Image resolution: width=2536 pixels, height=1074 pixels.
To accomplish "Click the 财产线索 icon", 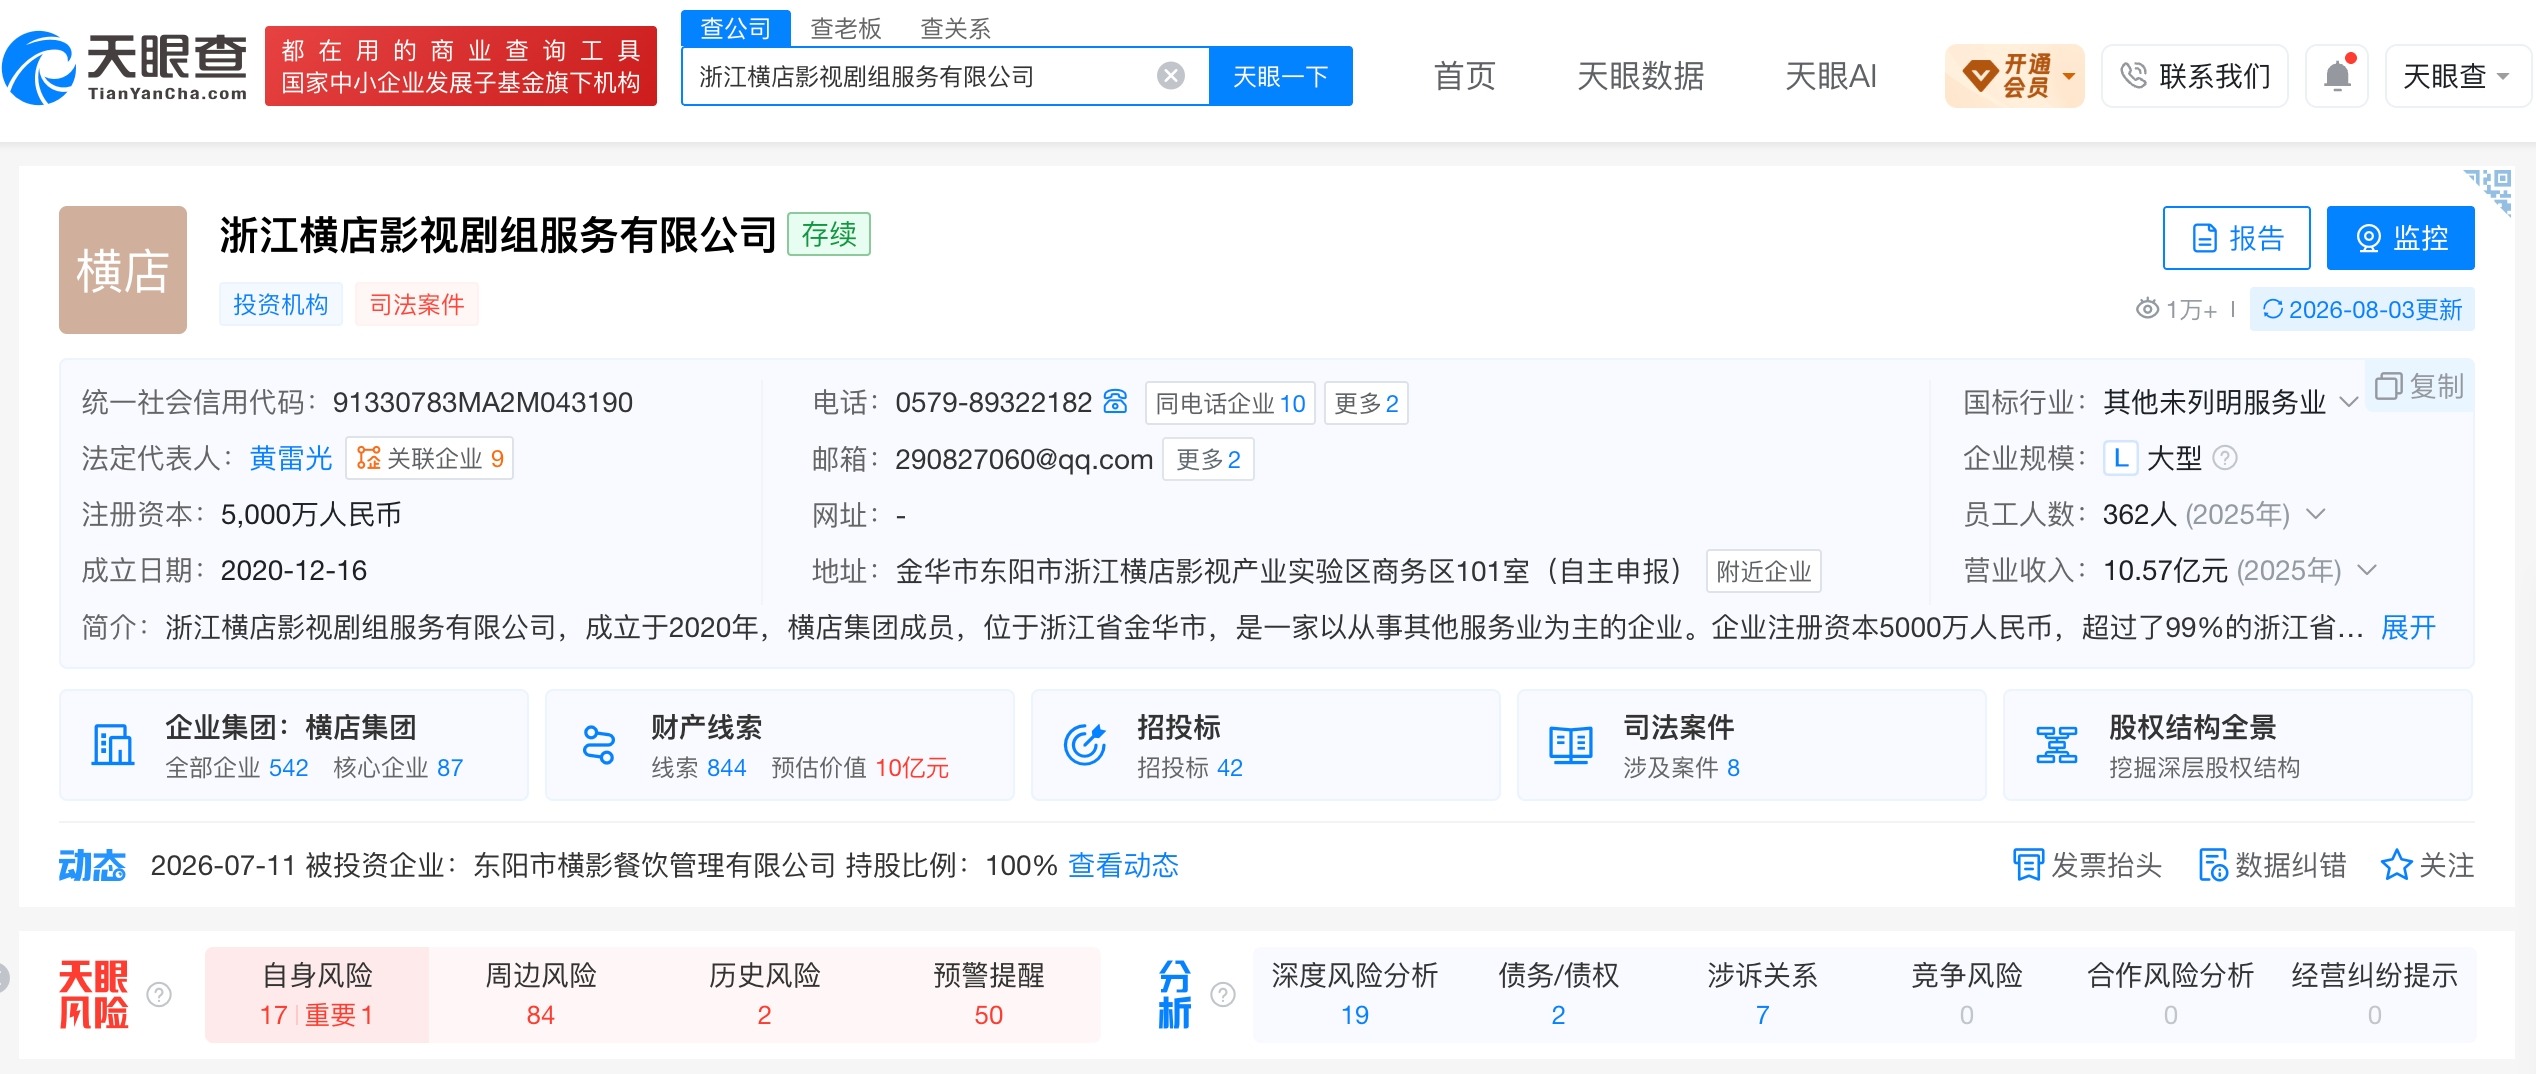I will 598,745.
